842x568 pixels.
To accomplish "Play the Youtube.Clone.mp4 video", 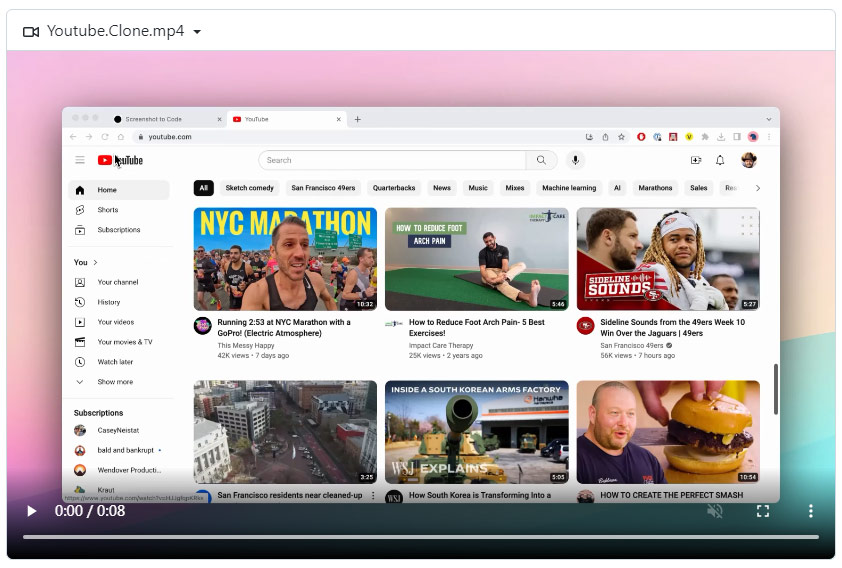I will (x=31, y=511).
